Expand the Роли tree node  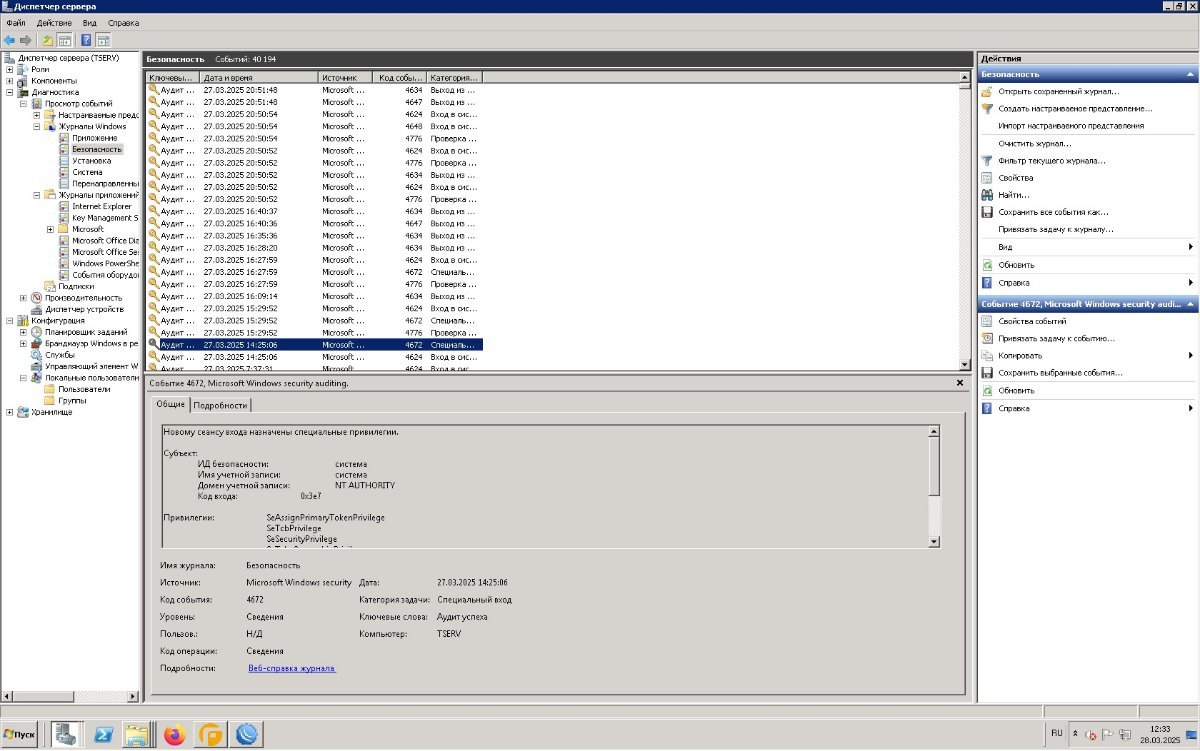click(x=10, y=69)
